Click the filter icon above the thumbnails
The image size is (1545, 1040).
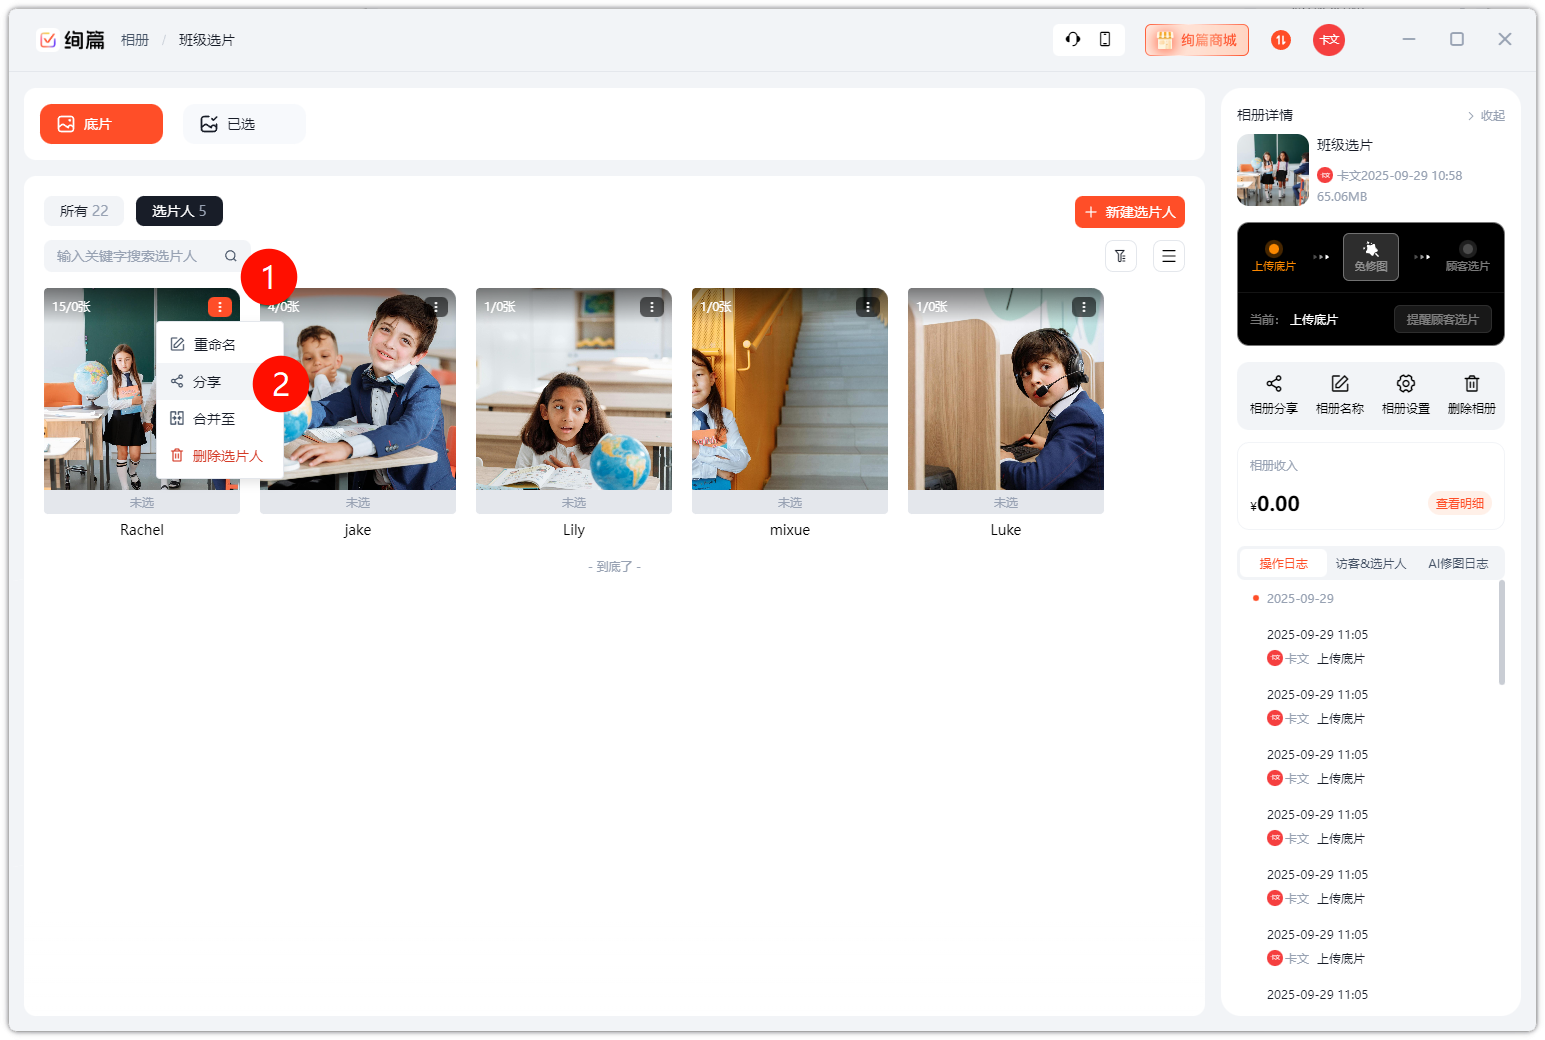1121,256
